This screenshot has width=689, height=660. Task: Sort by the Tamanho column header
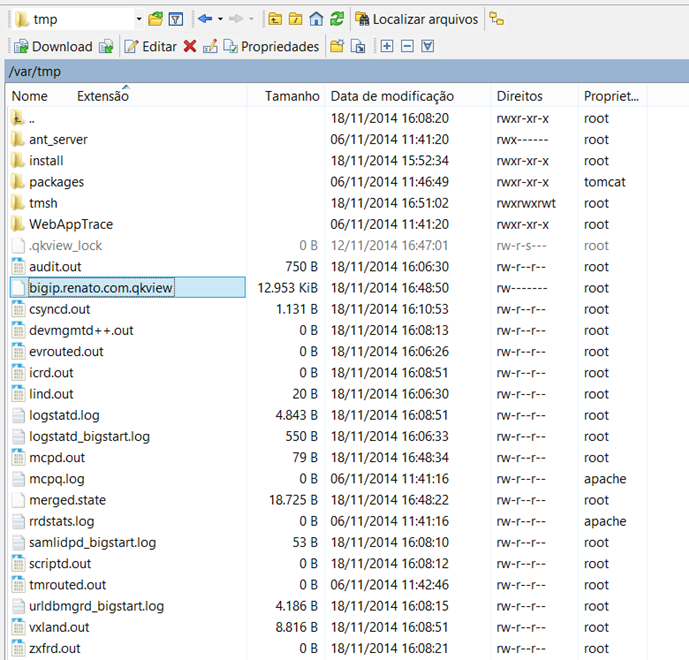292,96
